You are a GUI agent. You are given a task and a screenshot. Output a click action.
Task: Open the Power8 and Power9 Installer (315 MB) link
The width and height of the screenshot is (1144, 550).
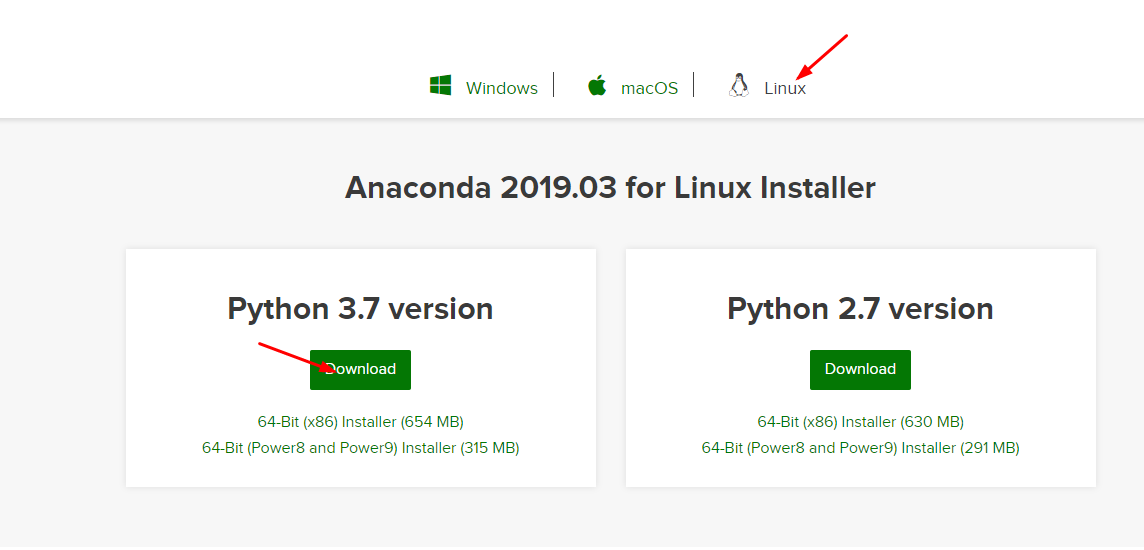tap(360, 448)
